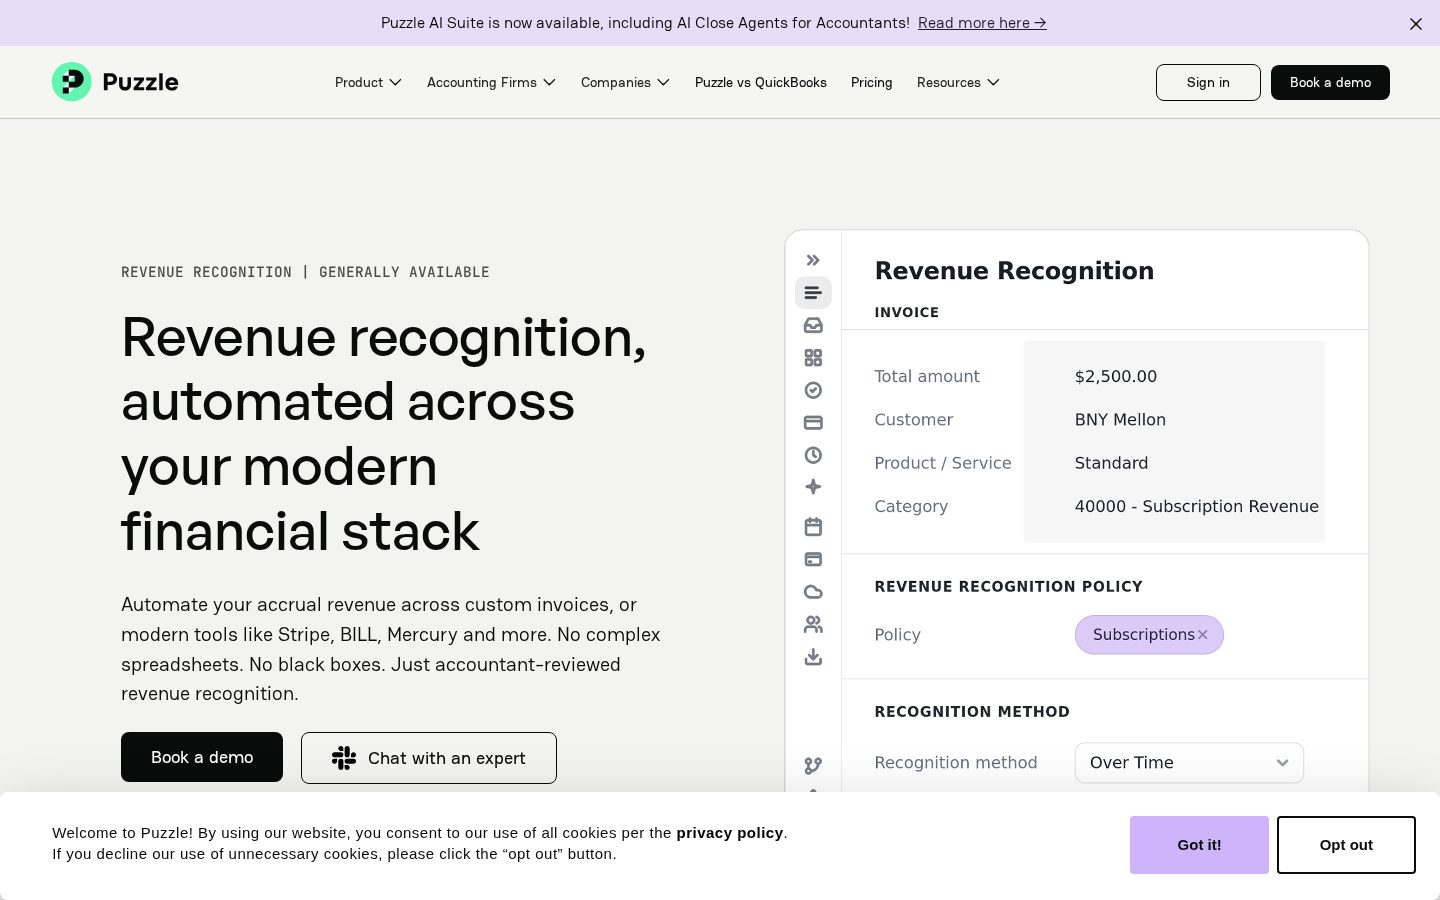The image size is (1440, 900).
Task: Click the download tray icon in sidebar
Action: coord(813,657)
